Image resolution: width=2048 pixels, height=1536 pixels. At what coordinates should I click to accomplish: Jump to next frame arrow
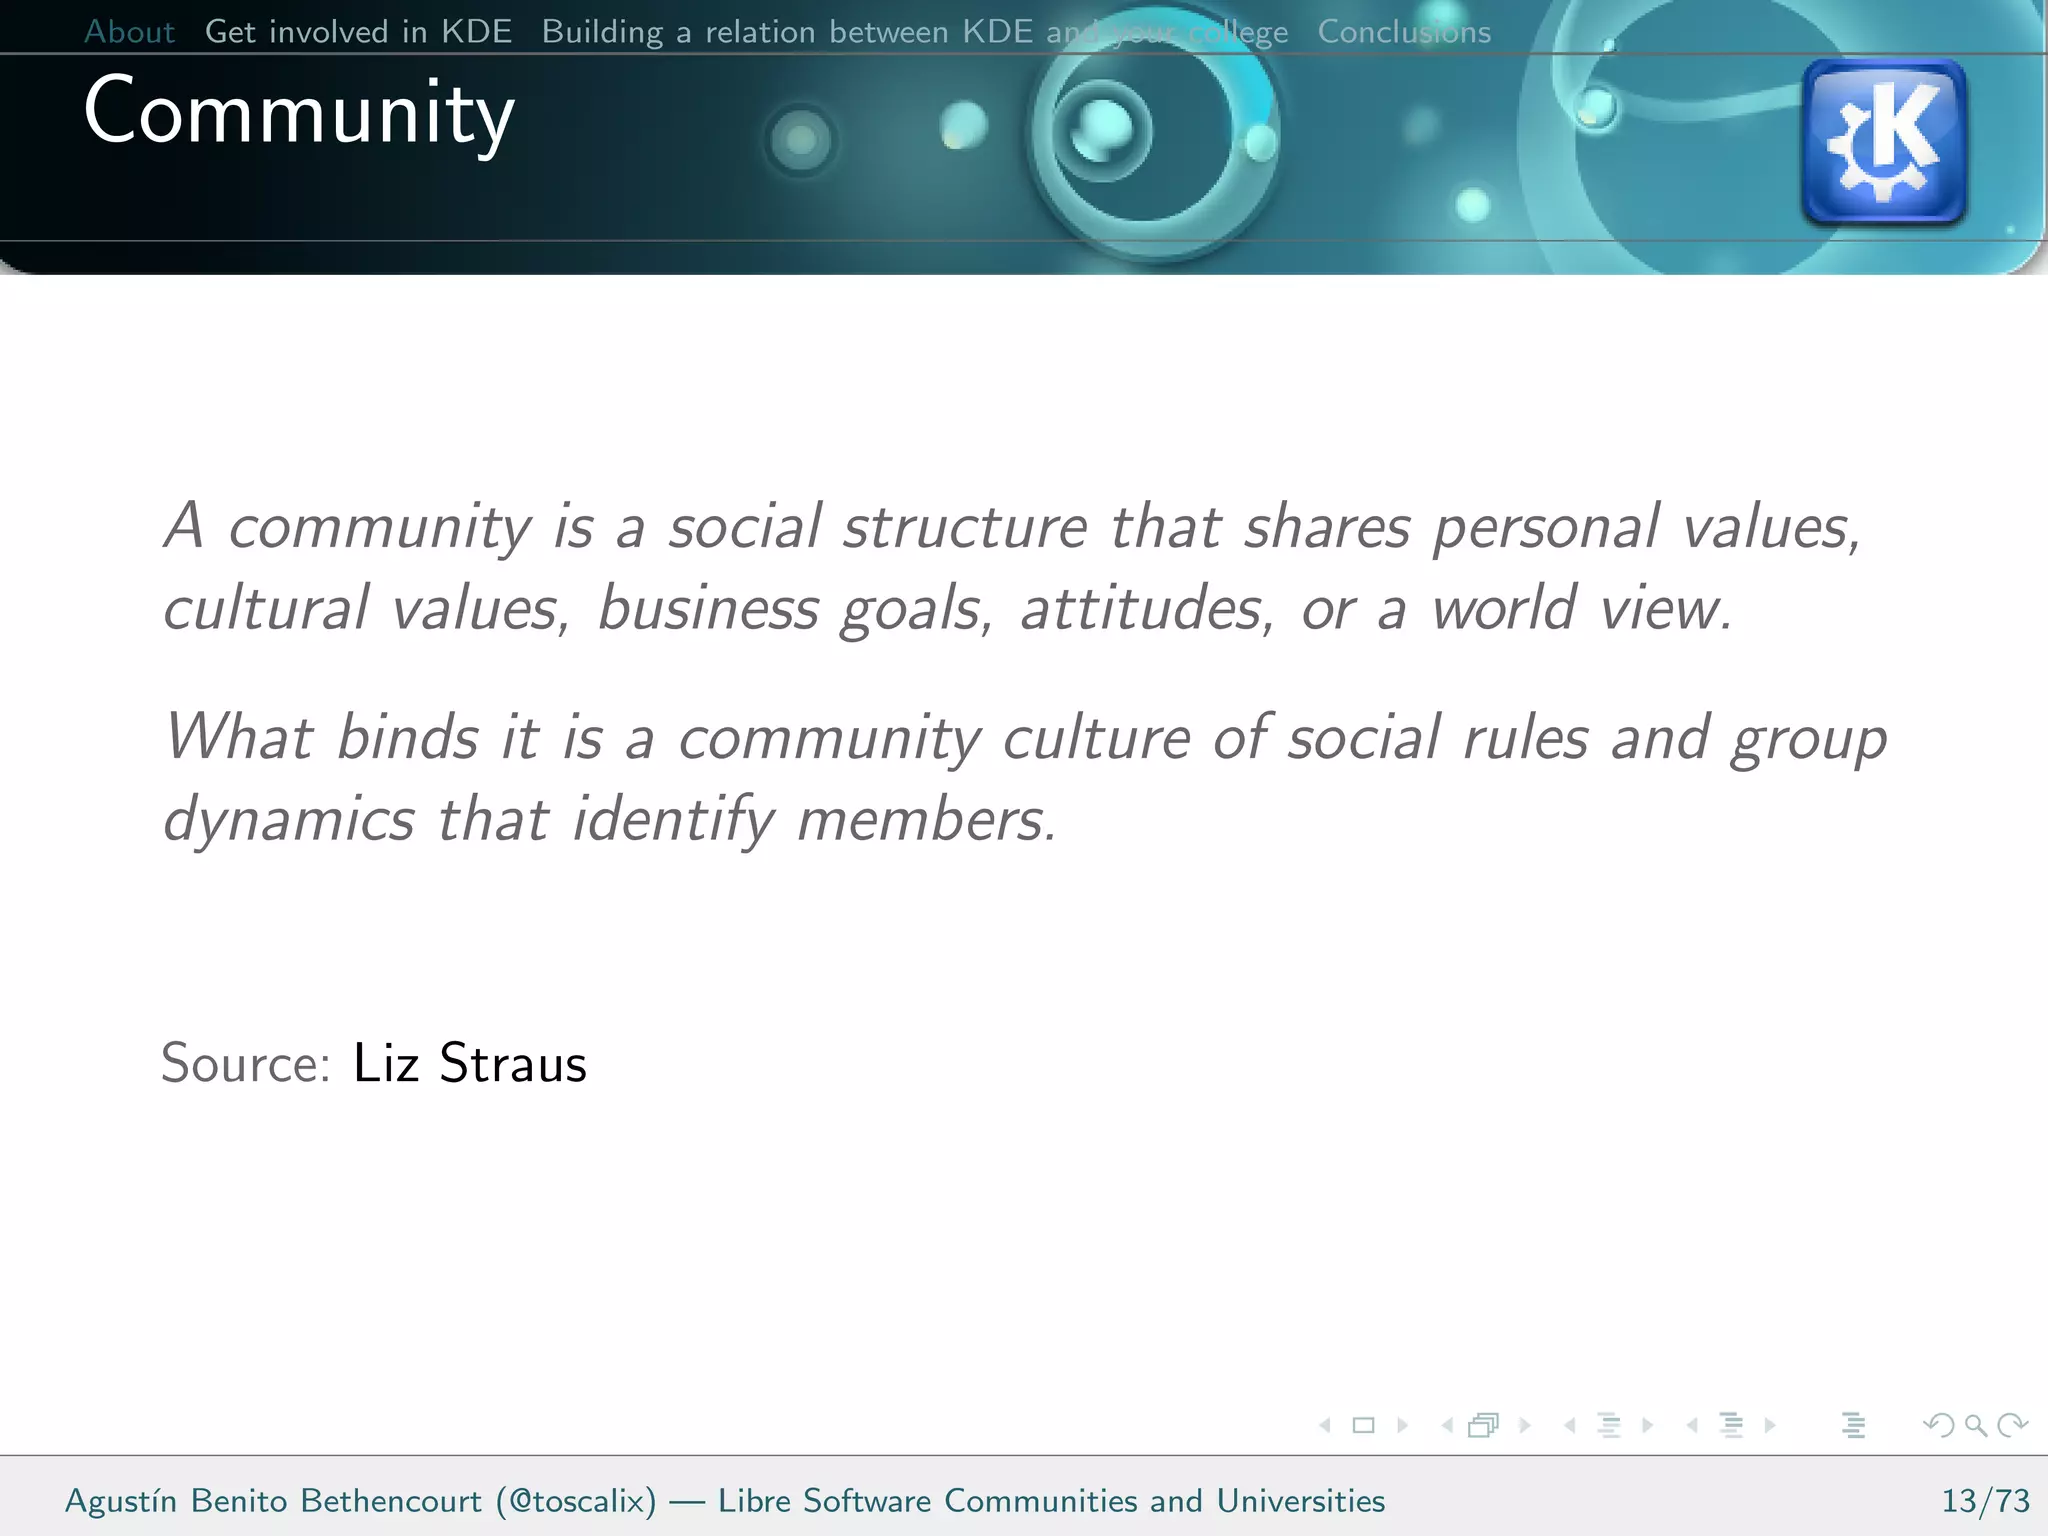1525,1425
